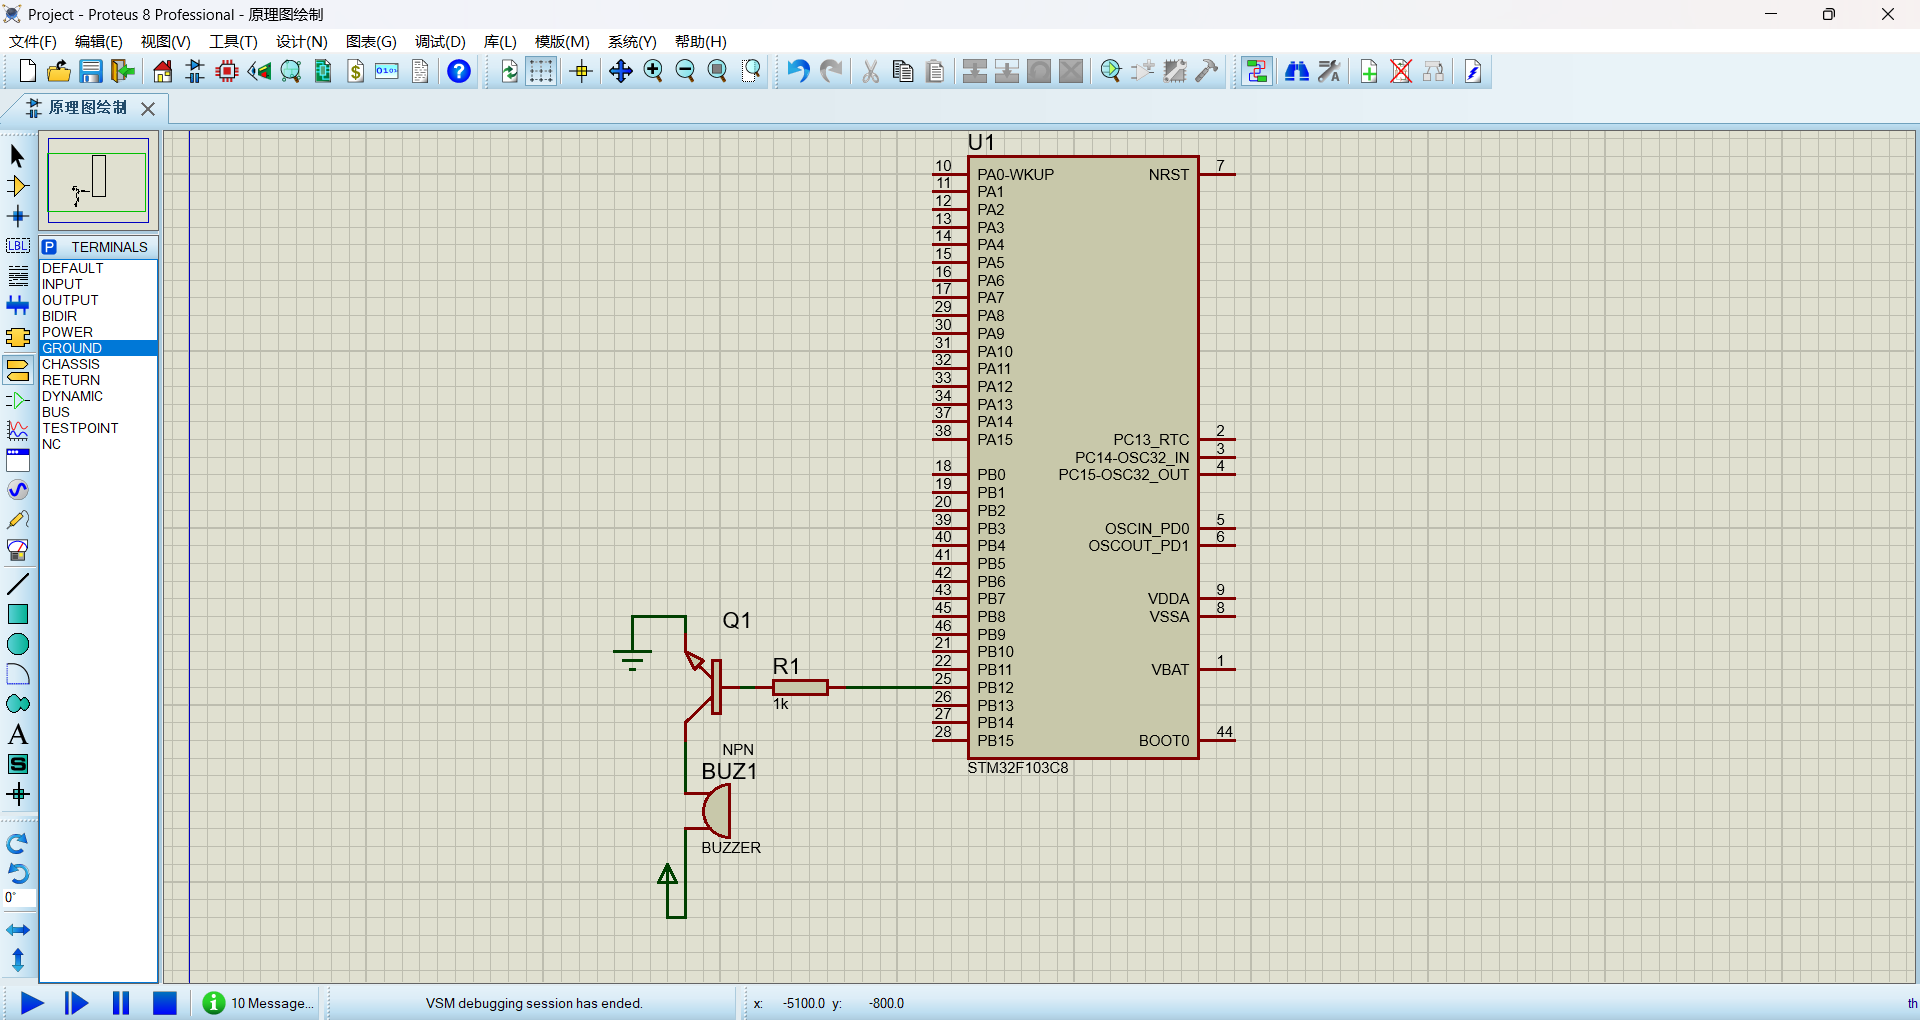
Task: Click the overview preview thumbnail
Action: point(98,180)
